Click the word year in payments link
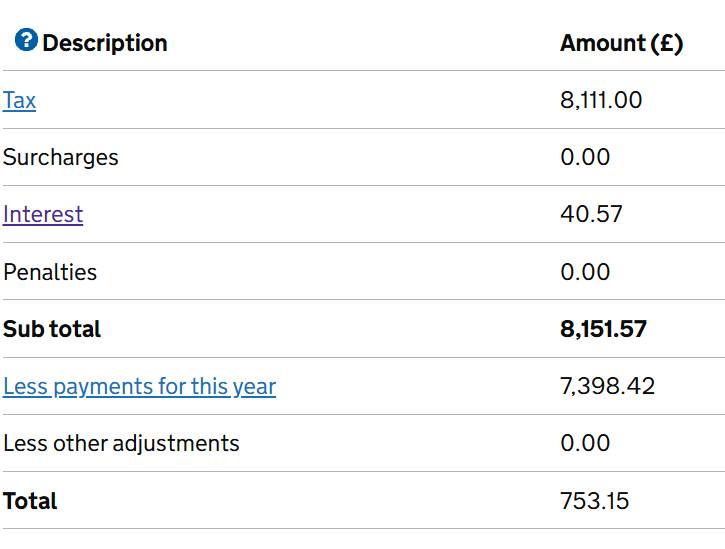Screen dimensions: 725x549 click(x=254, y=388)
